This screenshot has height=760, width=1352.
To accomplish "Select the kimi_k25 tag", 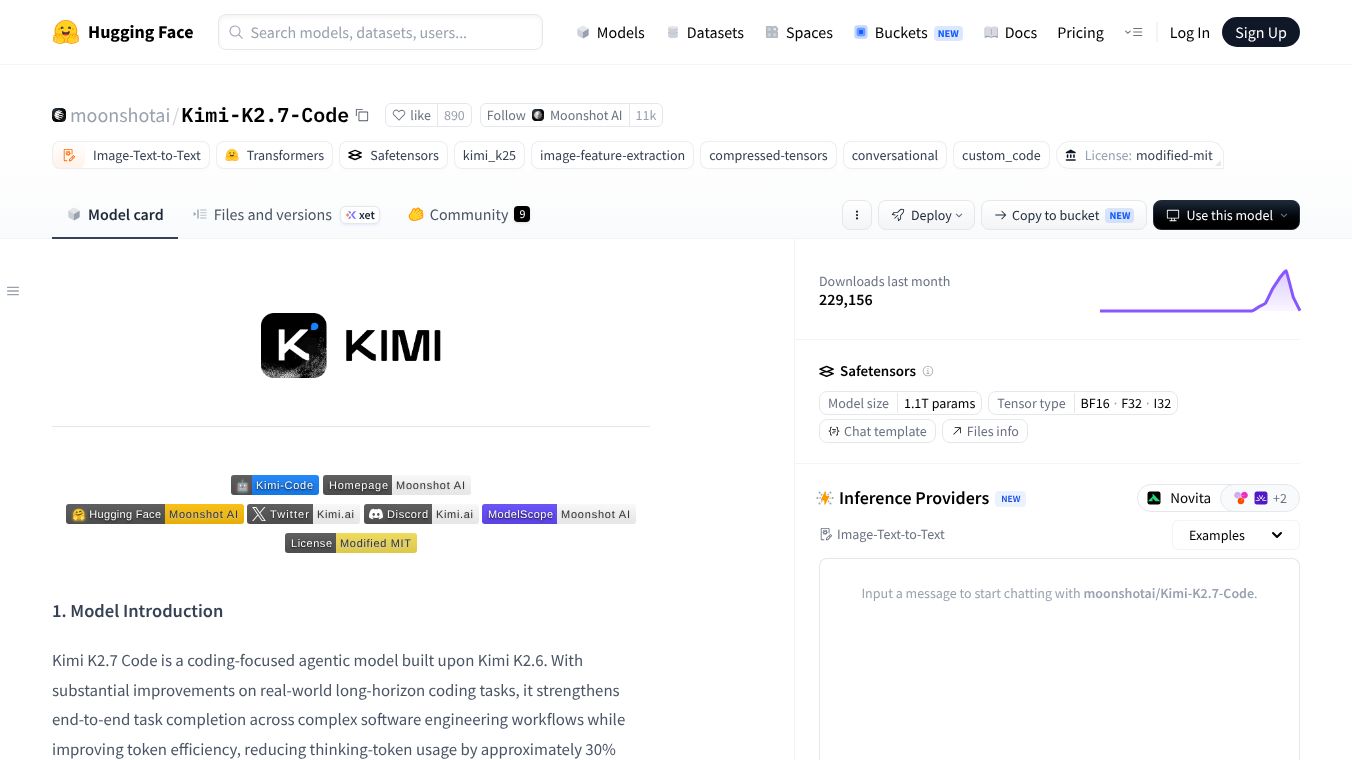I will click(489, 156).
